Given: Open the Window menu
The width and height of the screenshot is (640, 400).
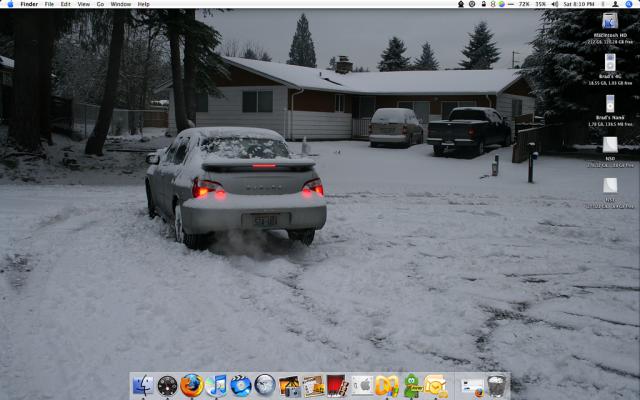Looking at the screenshot, I should point(121,4).
